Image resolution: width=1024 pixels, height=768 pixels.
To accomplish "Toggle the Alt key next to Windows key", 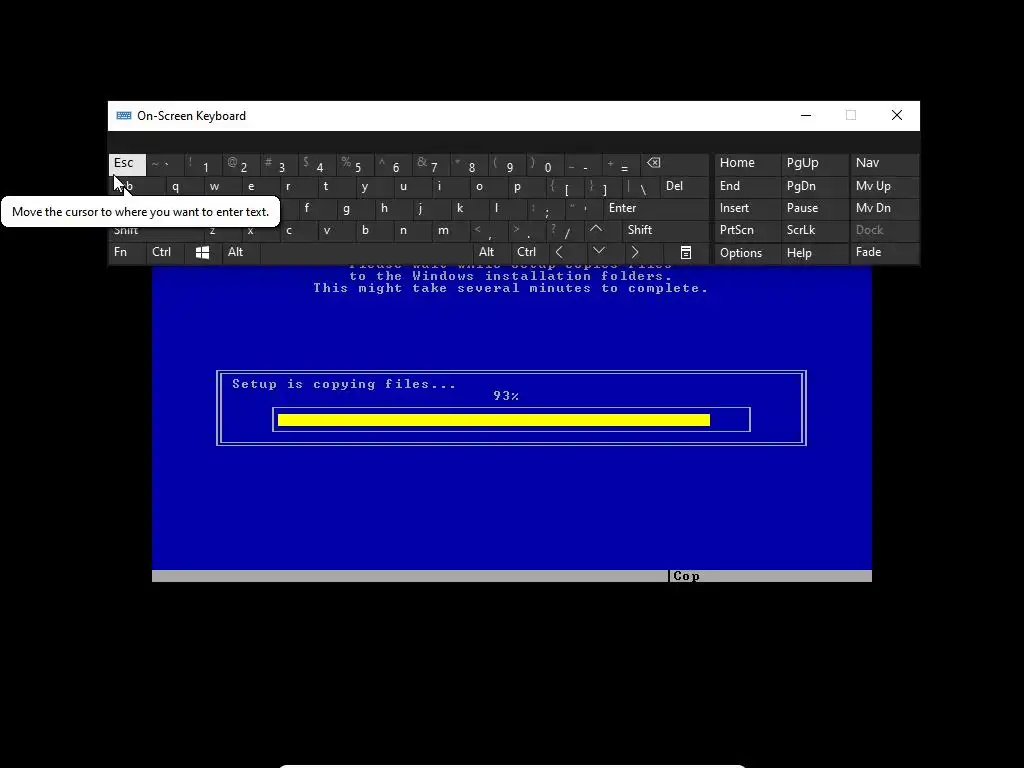I will point(241,253).
